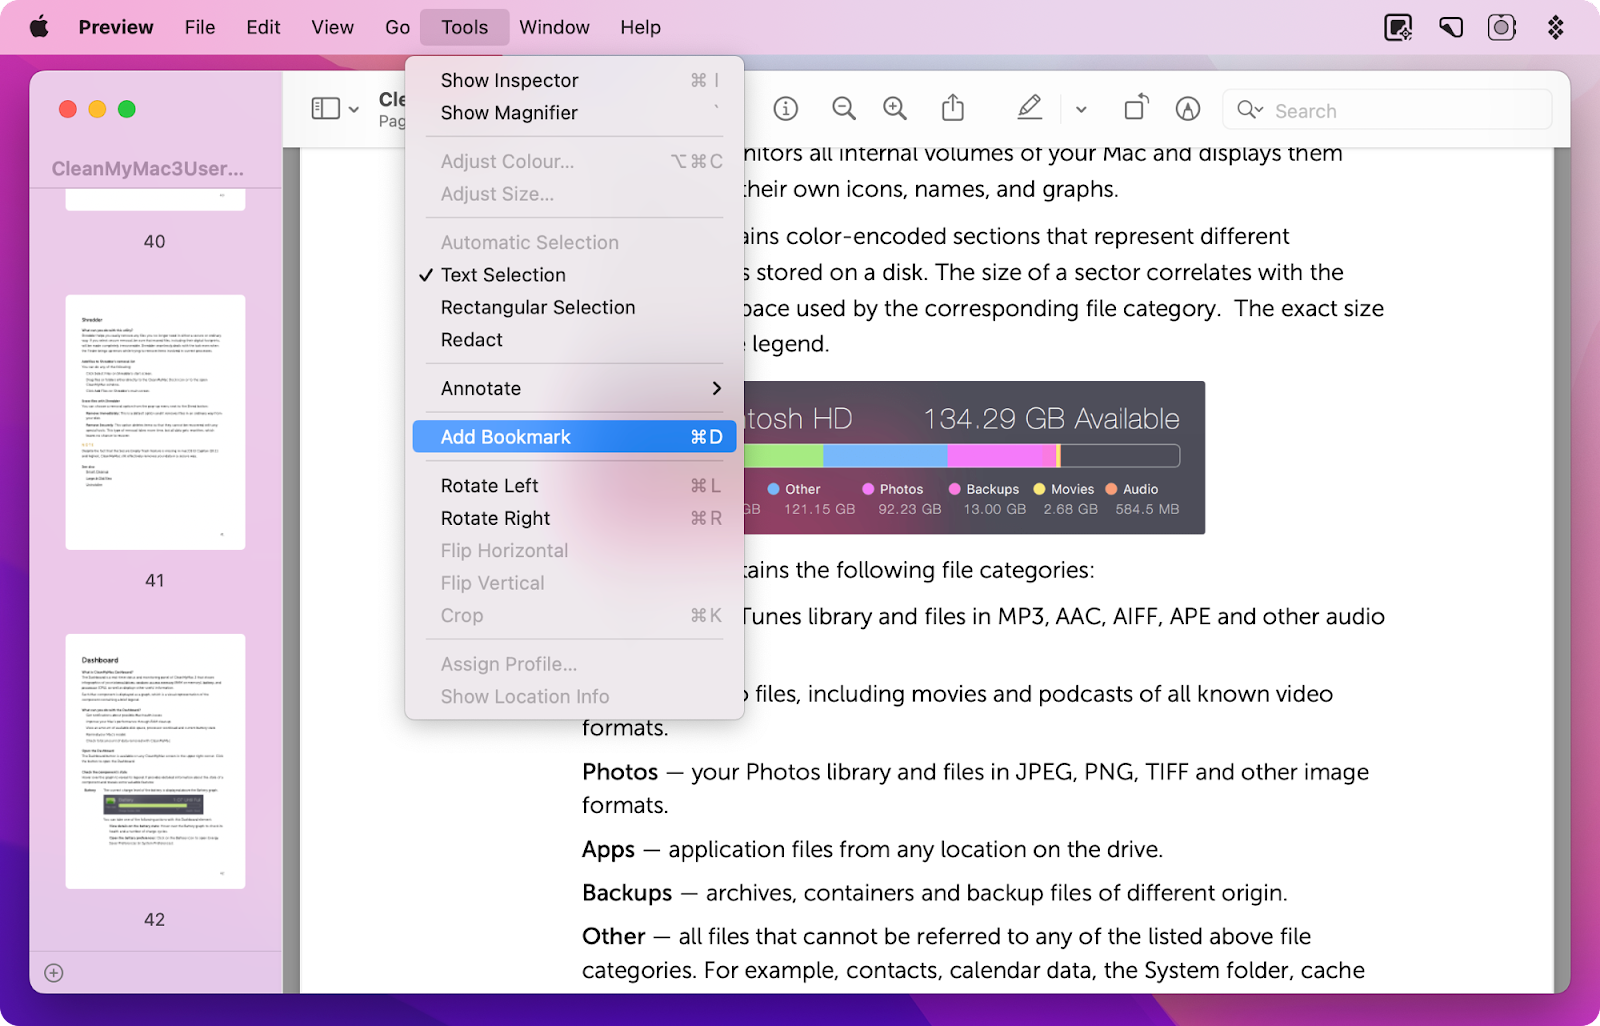The height and width of the screenshot is (1026, 1600).
Task: Click the second menu bar status icon
Action: coord(1450,27)
